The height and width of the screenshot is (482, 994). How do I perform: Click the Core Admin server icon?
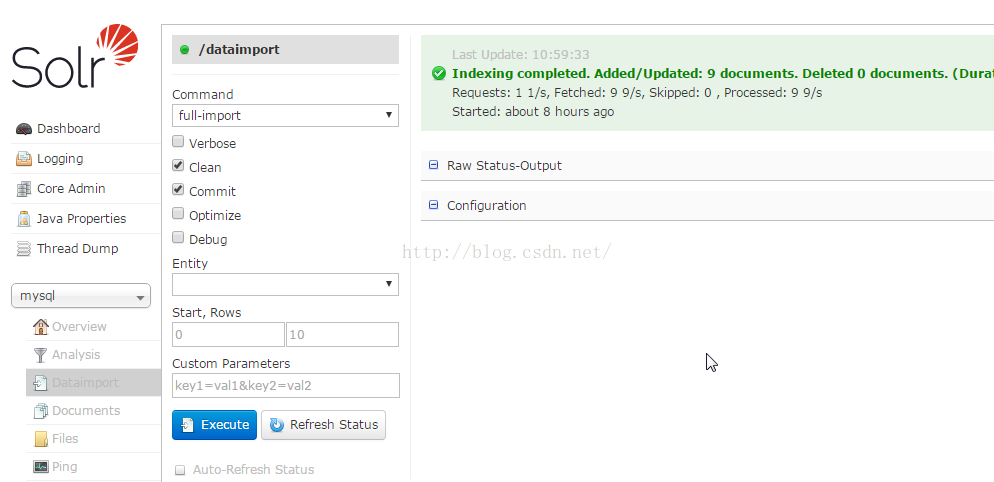pos(23,188)
